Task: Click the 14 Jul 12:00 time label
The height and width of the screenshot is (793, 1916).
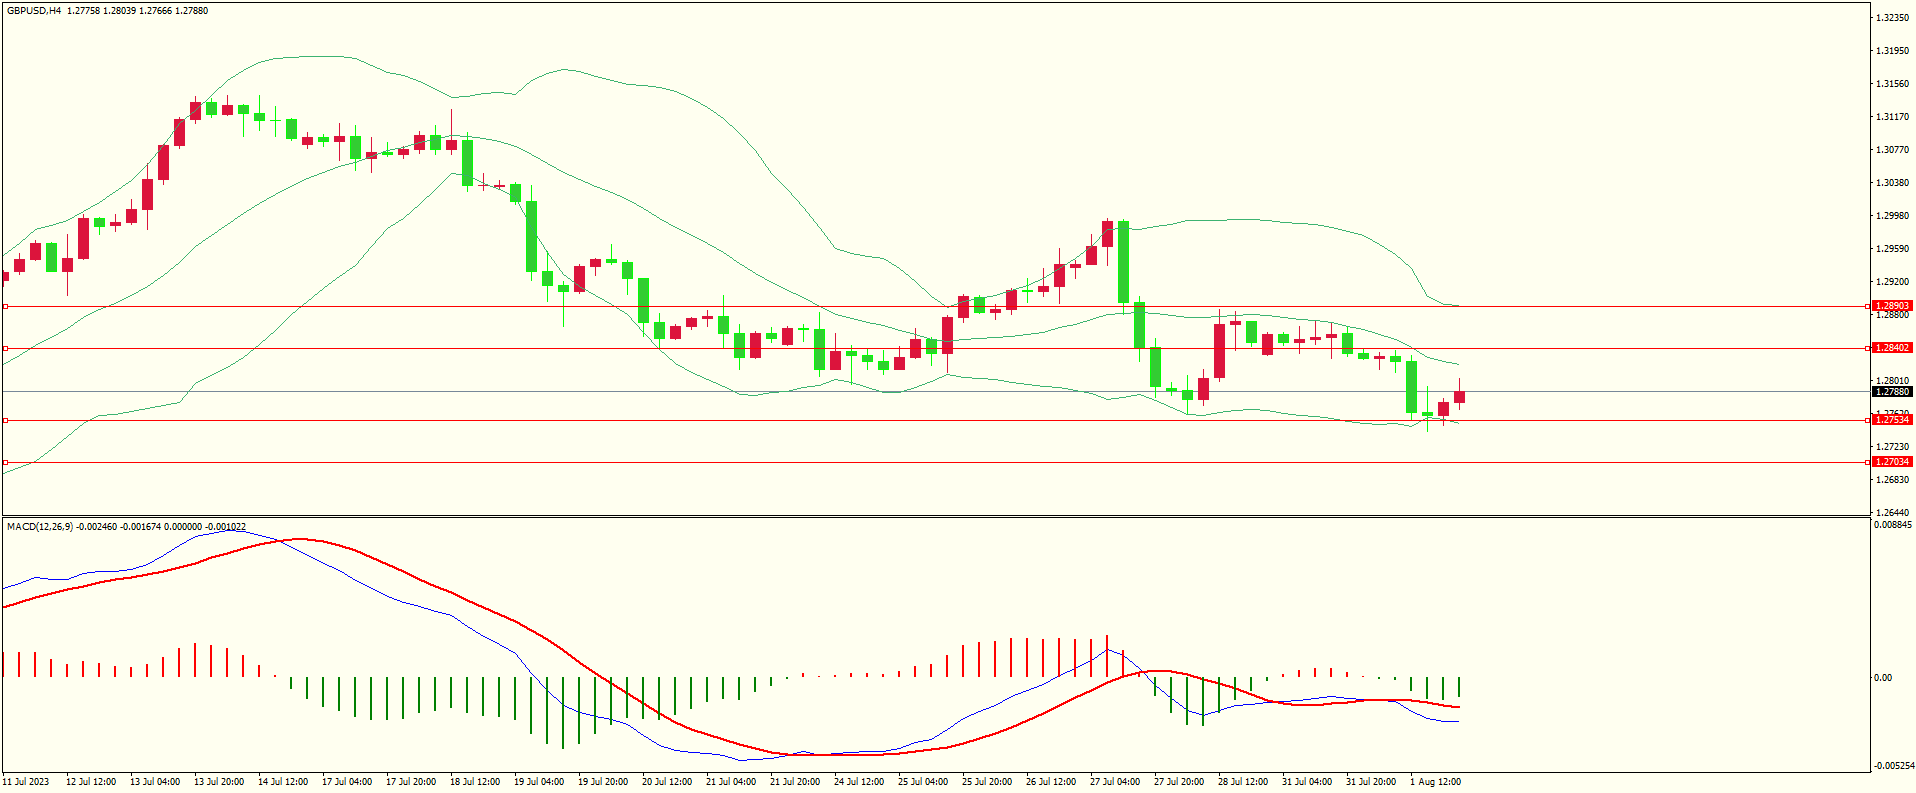Action: click(283, 782)
